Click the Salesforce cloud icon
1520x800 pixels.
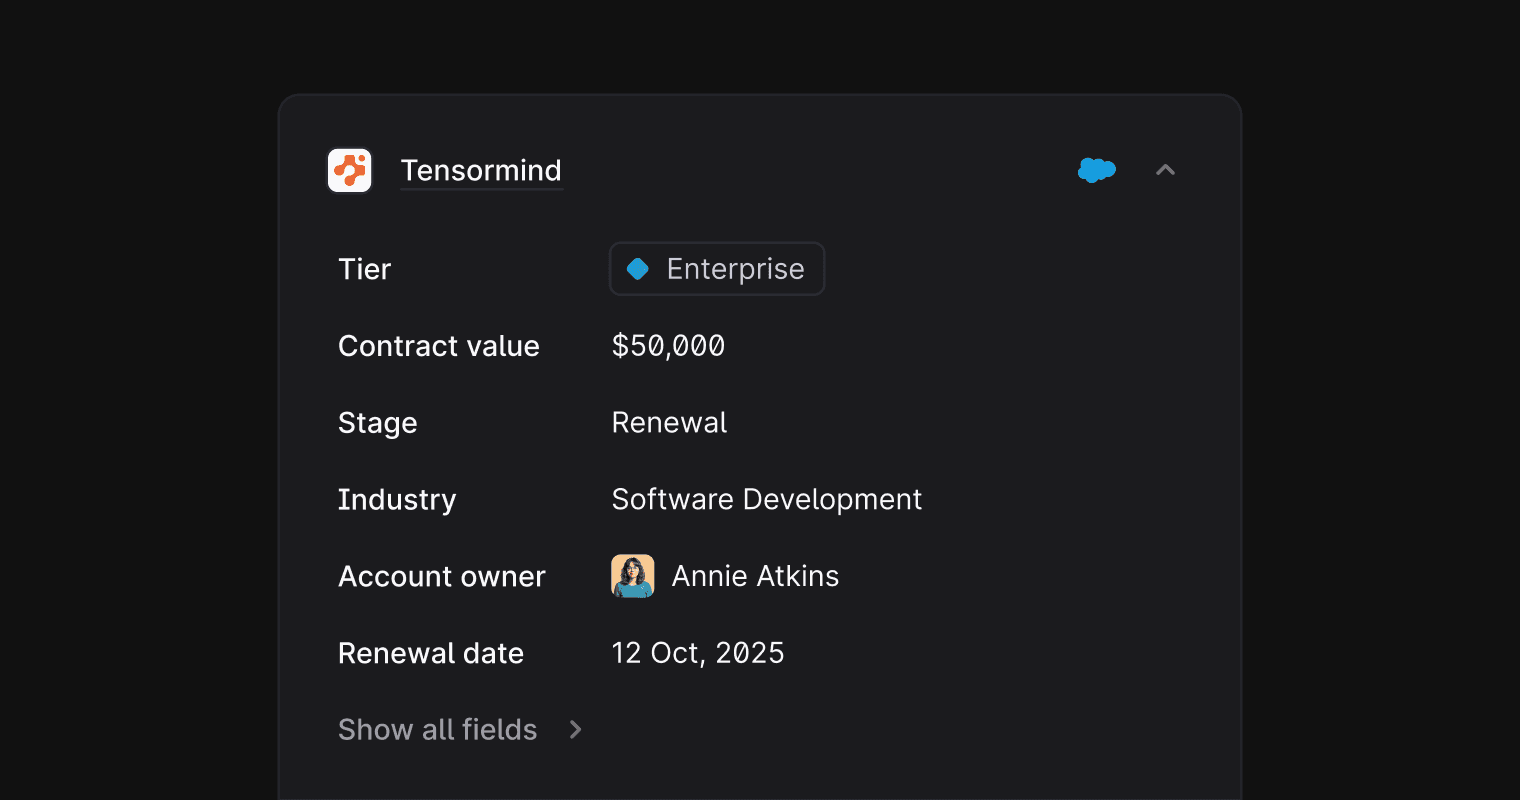click(1096, 170)
